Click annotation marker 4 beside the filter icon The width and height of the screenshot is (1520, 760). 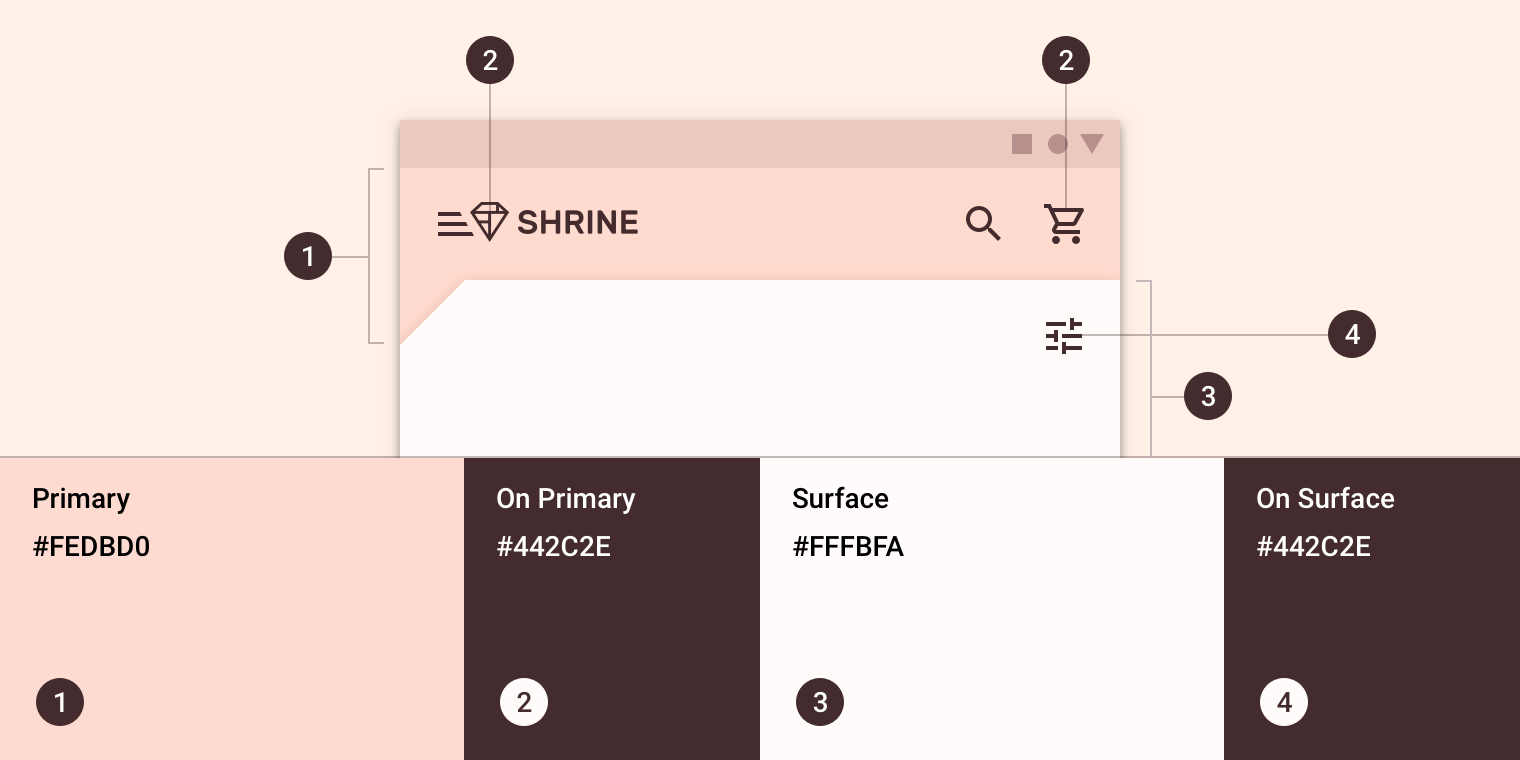click(1352, 334)
